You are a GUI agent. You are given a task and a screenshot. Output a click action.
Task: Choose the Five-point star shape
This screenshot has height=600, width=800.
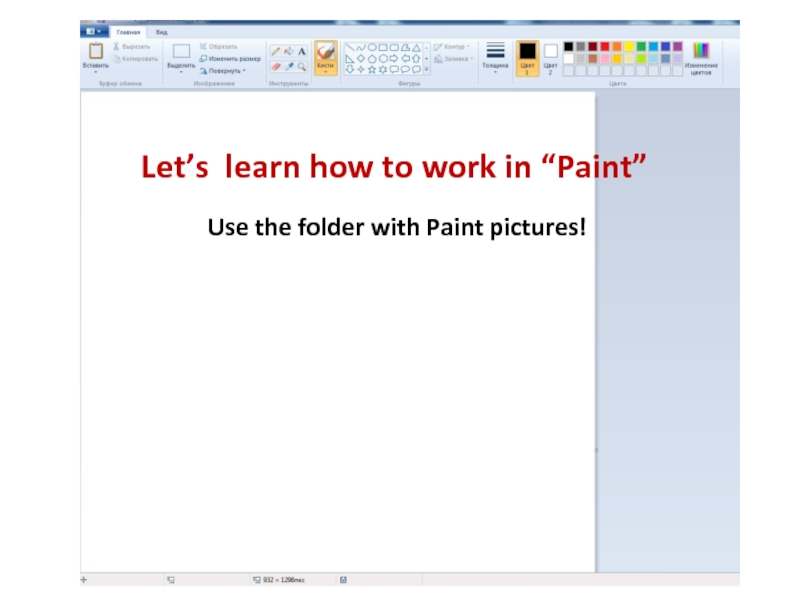click(x=372, y=69)
